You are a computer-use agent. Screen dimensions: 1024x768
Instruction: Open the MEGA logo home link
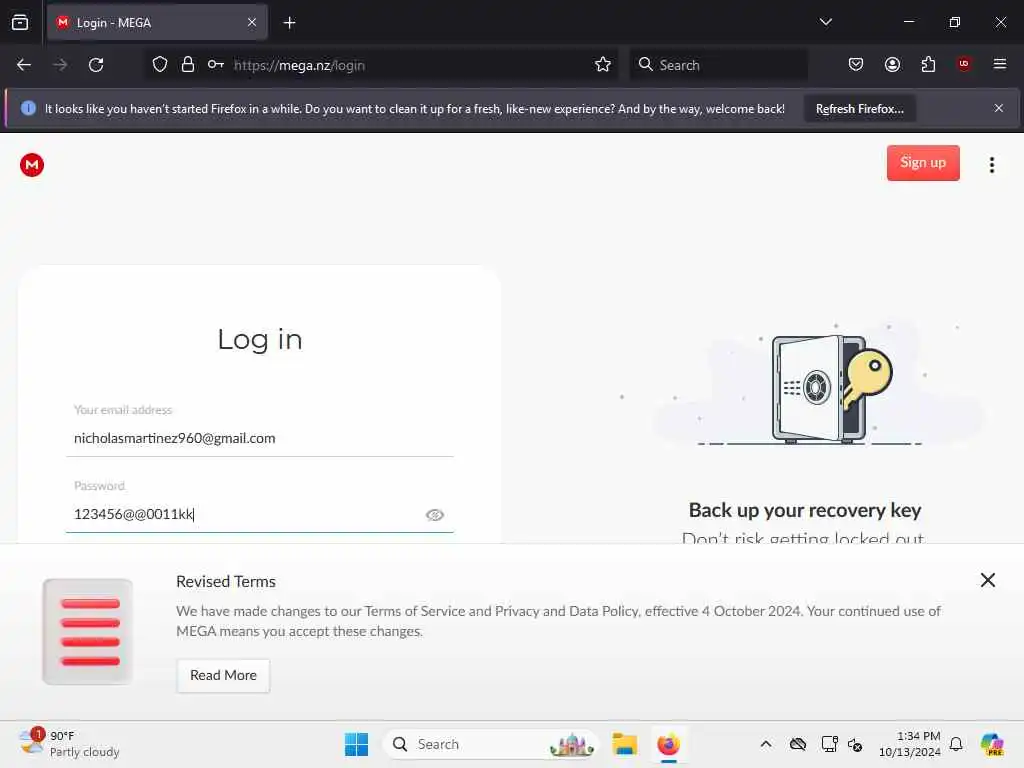click(32, 165)
